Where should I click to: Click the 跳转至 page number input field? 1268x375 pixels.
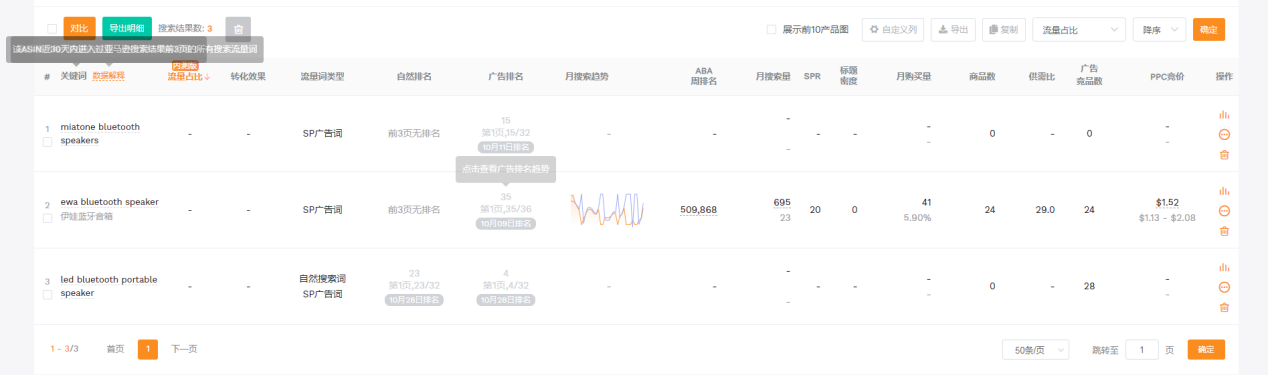tap(1141, 350)
